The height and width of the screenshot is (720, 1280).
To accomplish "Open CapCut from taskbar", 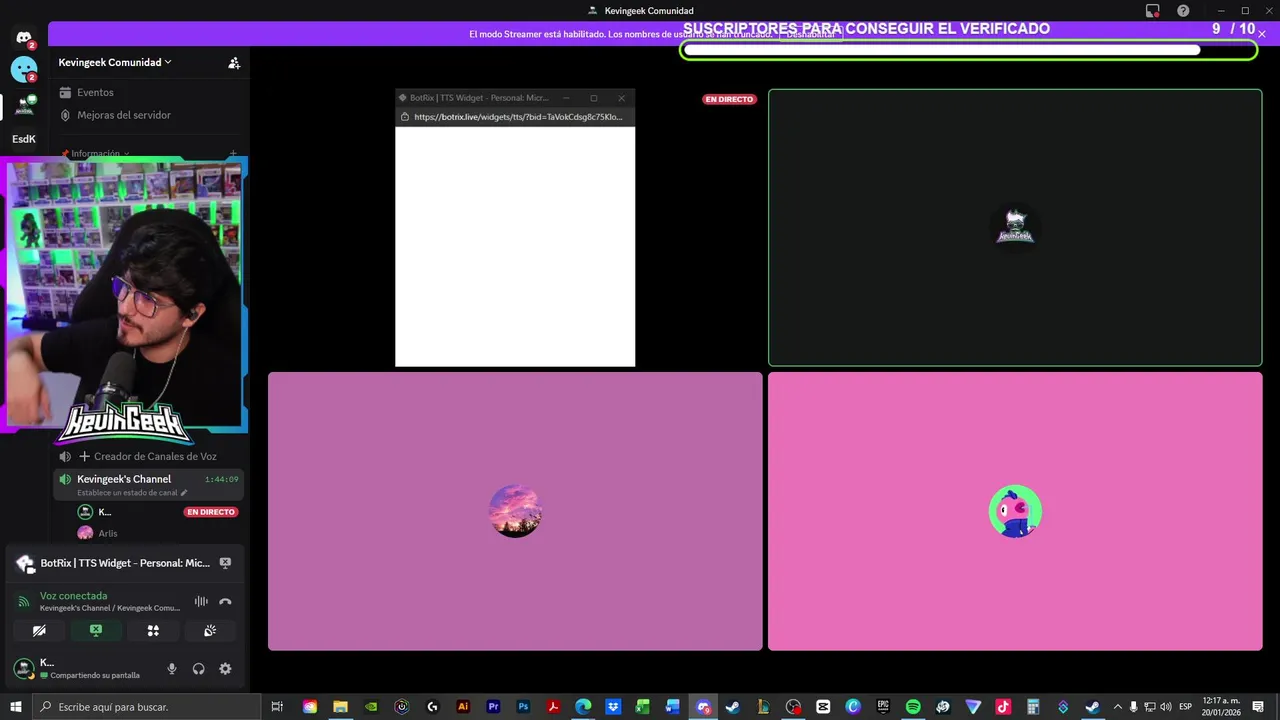I will click(823, 707).
